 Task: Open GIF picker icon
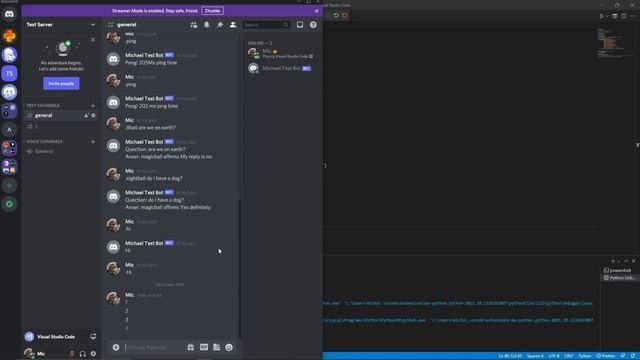pyautogui.click(x=204, y=347)
